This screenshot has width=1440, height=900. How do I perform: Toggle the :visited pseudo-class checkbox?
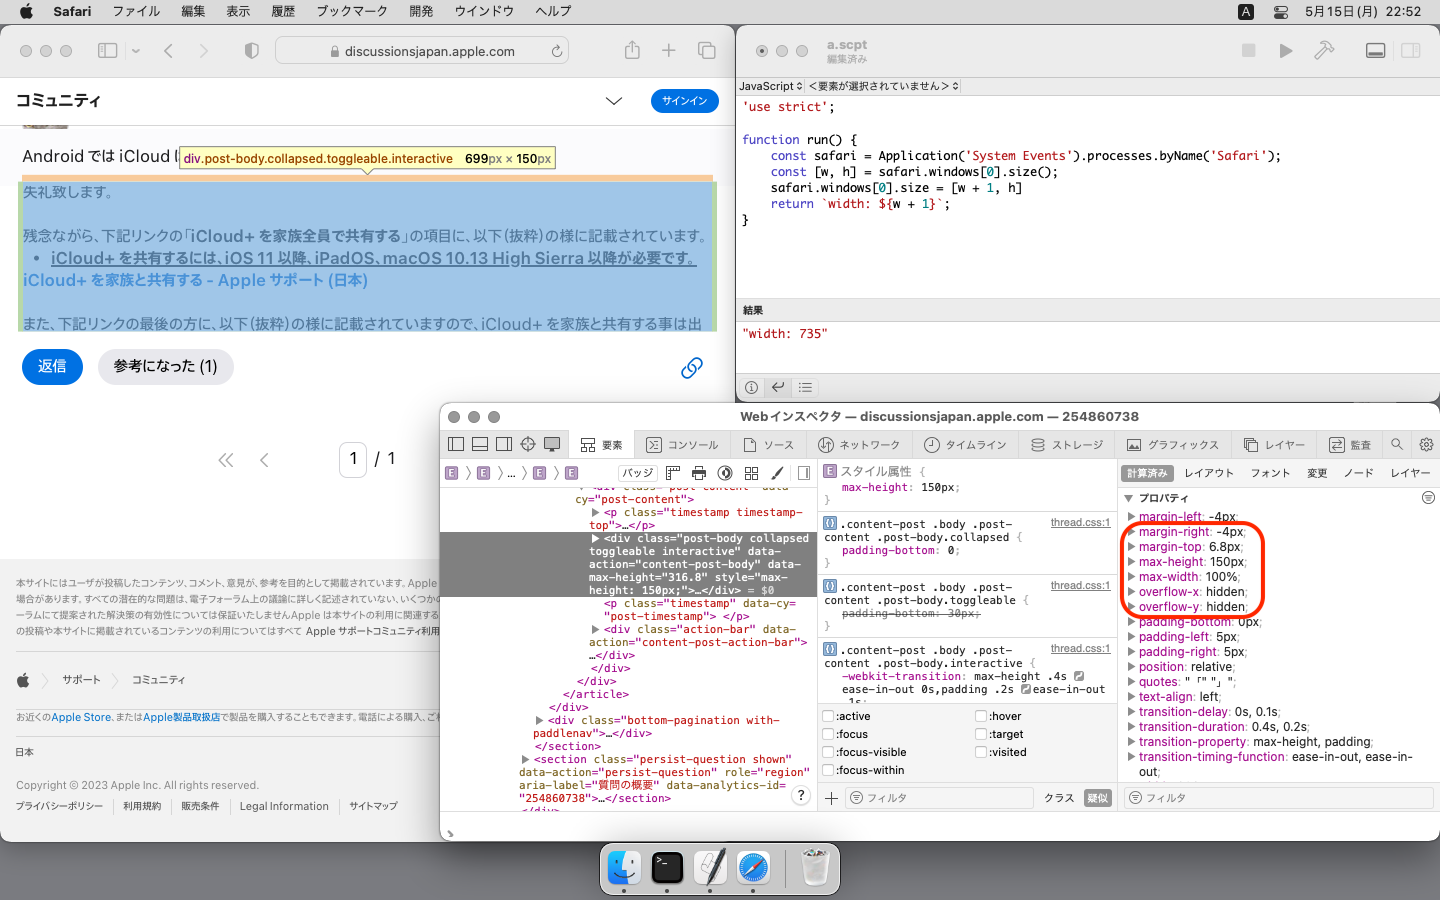(981, 752)
